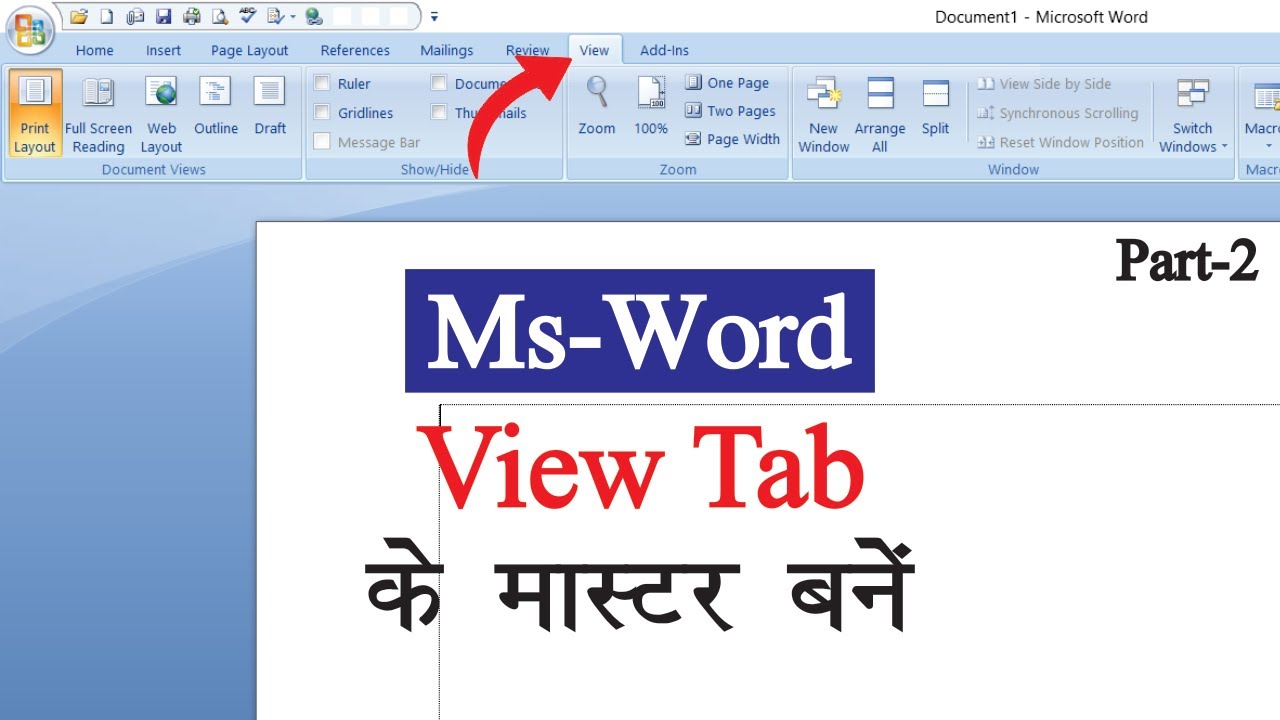Open the Insert ribbon tab
Screen dimensions: 1280x720
coord(164,50)
